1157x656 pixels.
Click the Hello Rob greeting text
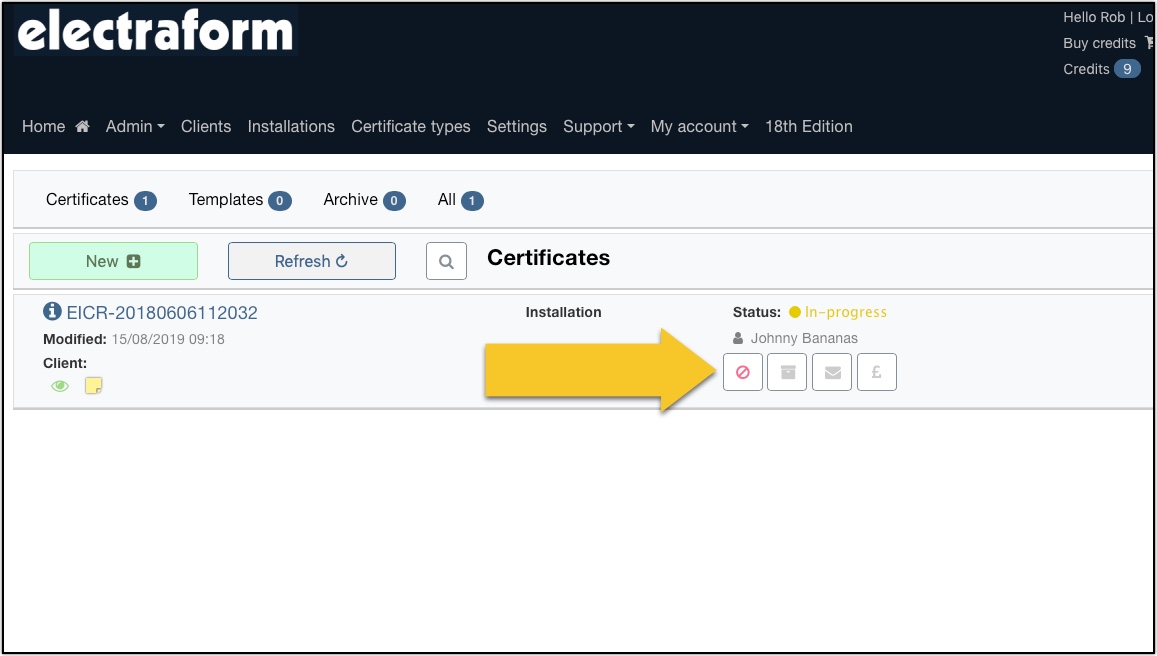1094,17
